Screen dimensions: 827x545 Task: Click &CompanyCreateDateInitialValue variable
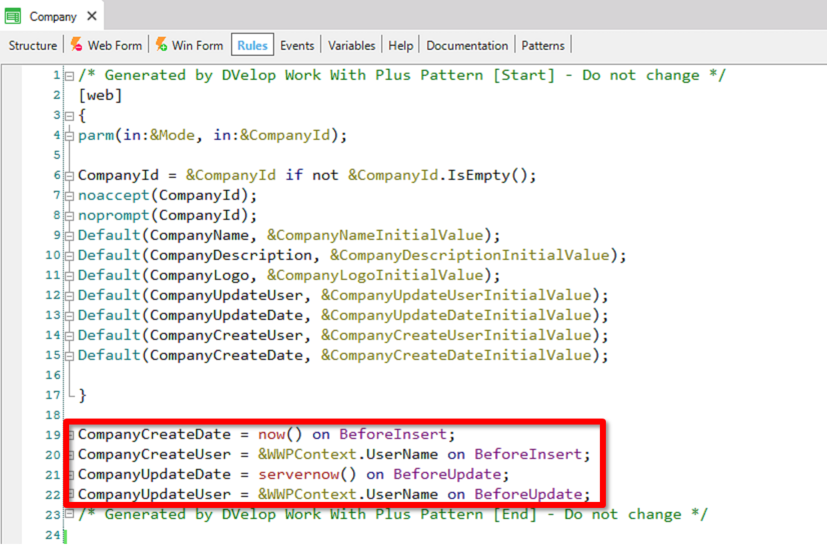[x=456, y=356]
